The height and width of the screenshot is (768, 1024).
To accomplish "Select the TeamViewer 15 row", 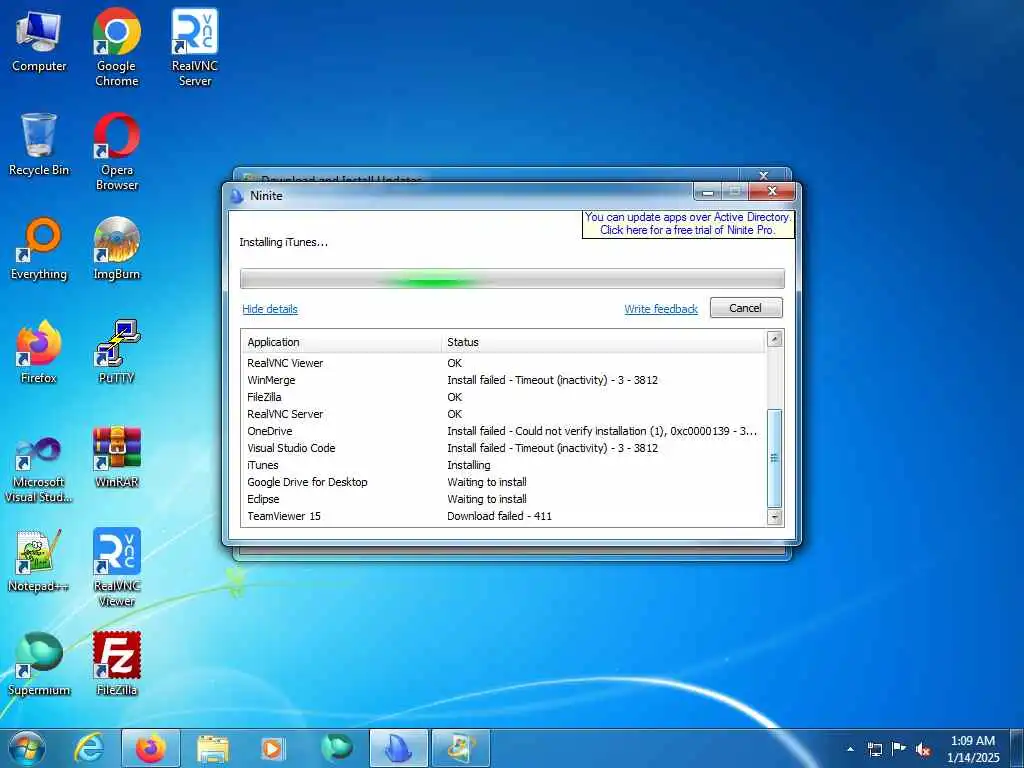I will [x=504, y=516].
